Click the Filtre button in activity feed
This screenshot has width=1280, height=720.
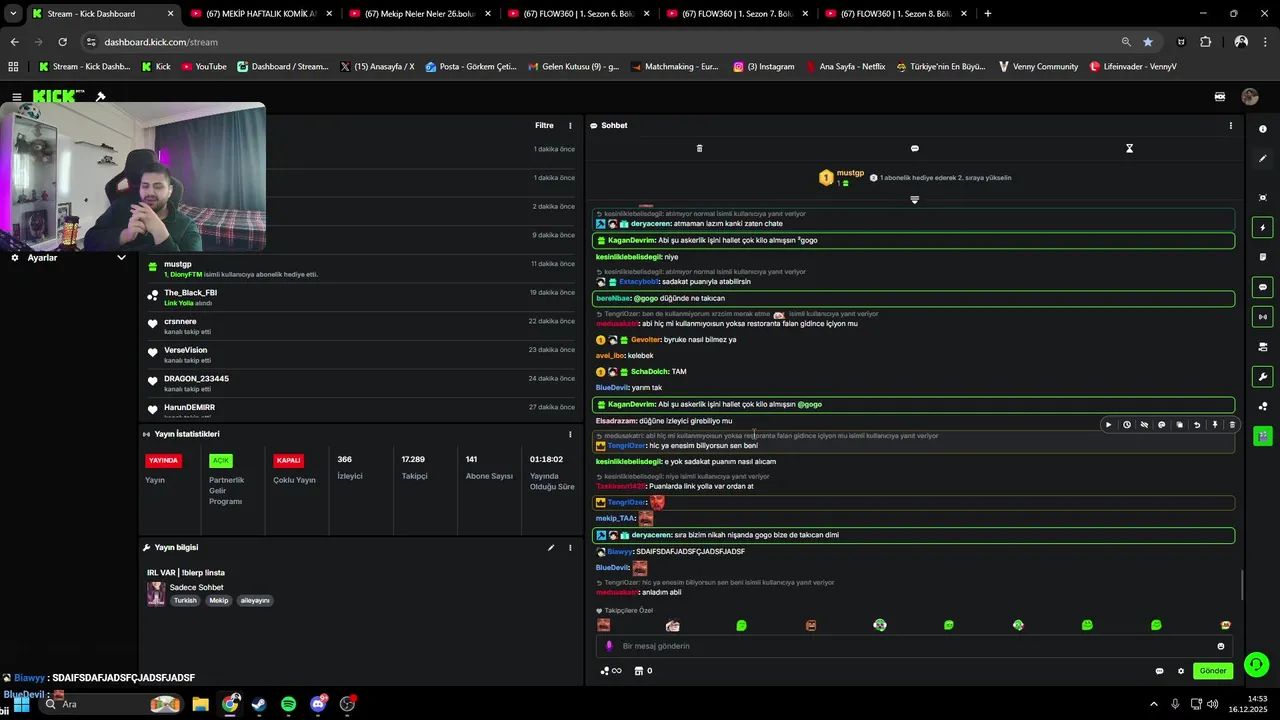tap(544, 126)
